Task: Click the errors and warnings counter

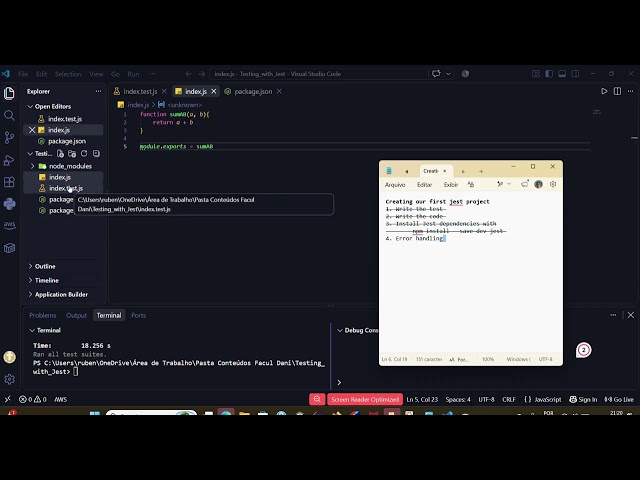Action: 33,400
